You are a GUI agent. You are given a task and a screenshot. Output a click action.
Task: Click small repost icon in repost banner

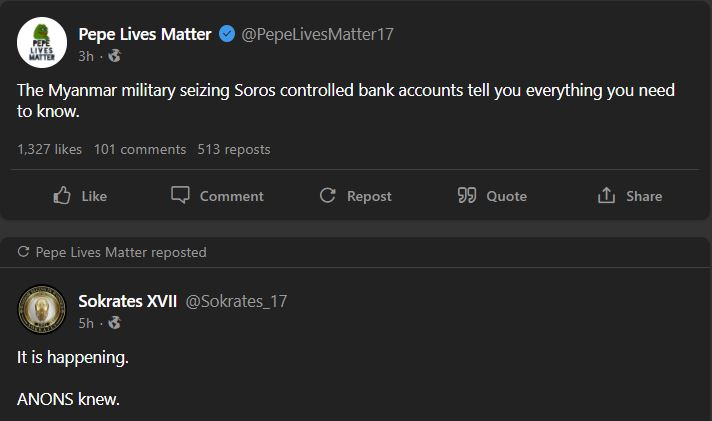point(24,253)
